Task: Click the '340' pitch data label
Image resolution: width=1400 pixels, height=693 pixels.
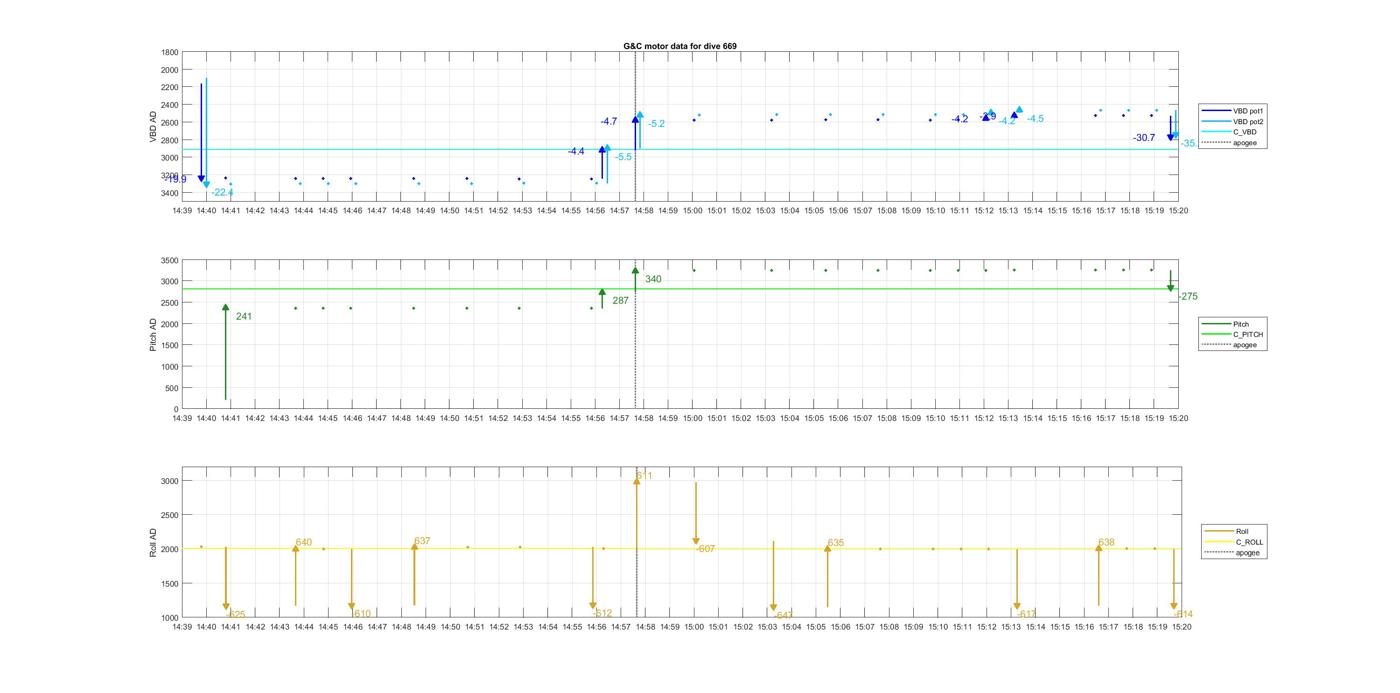Action: (x=653, y=279)
